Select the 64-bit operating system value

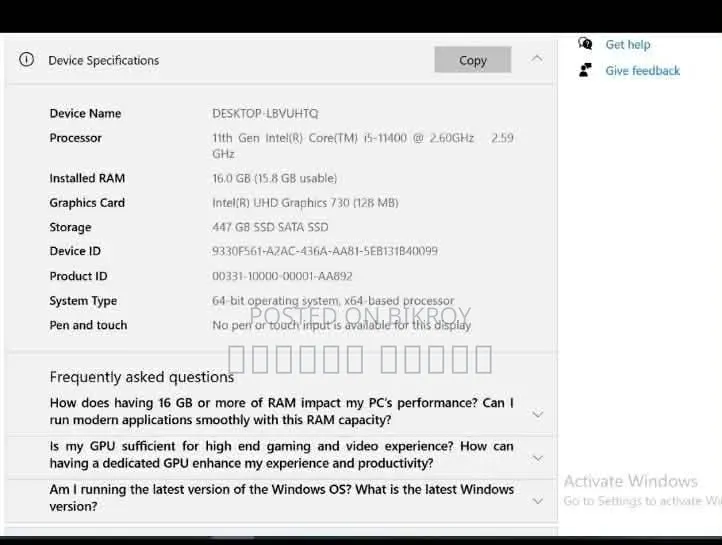[x=333, y=301]
